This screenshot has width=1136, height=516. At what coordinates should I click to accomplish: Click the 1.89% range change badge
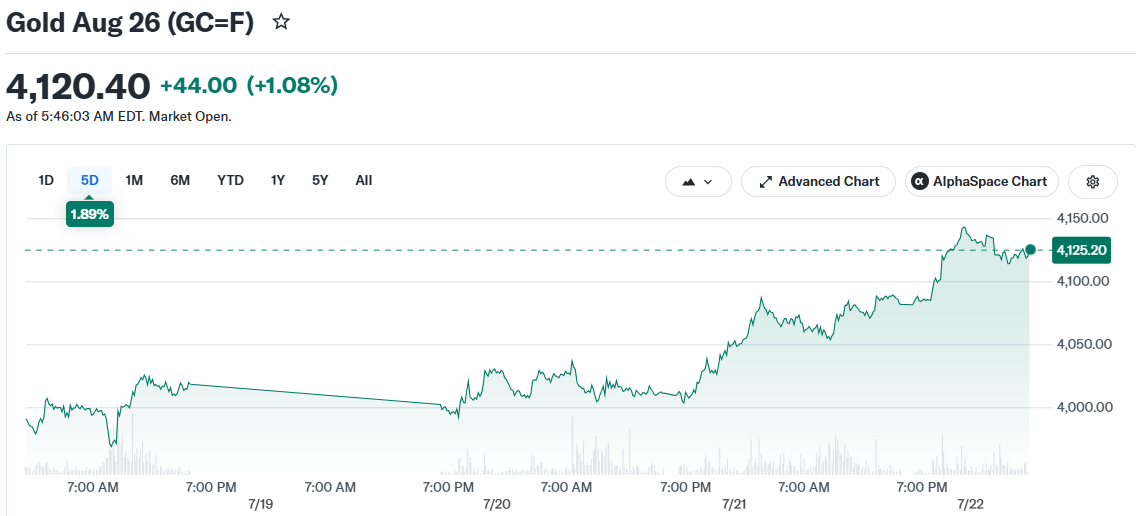click(x=90, y=215)
